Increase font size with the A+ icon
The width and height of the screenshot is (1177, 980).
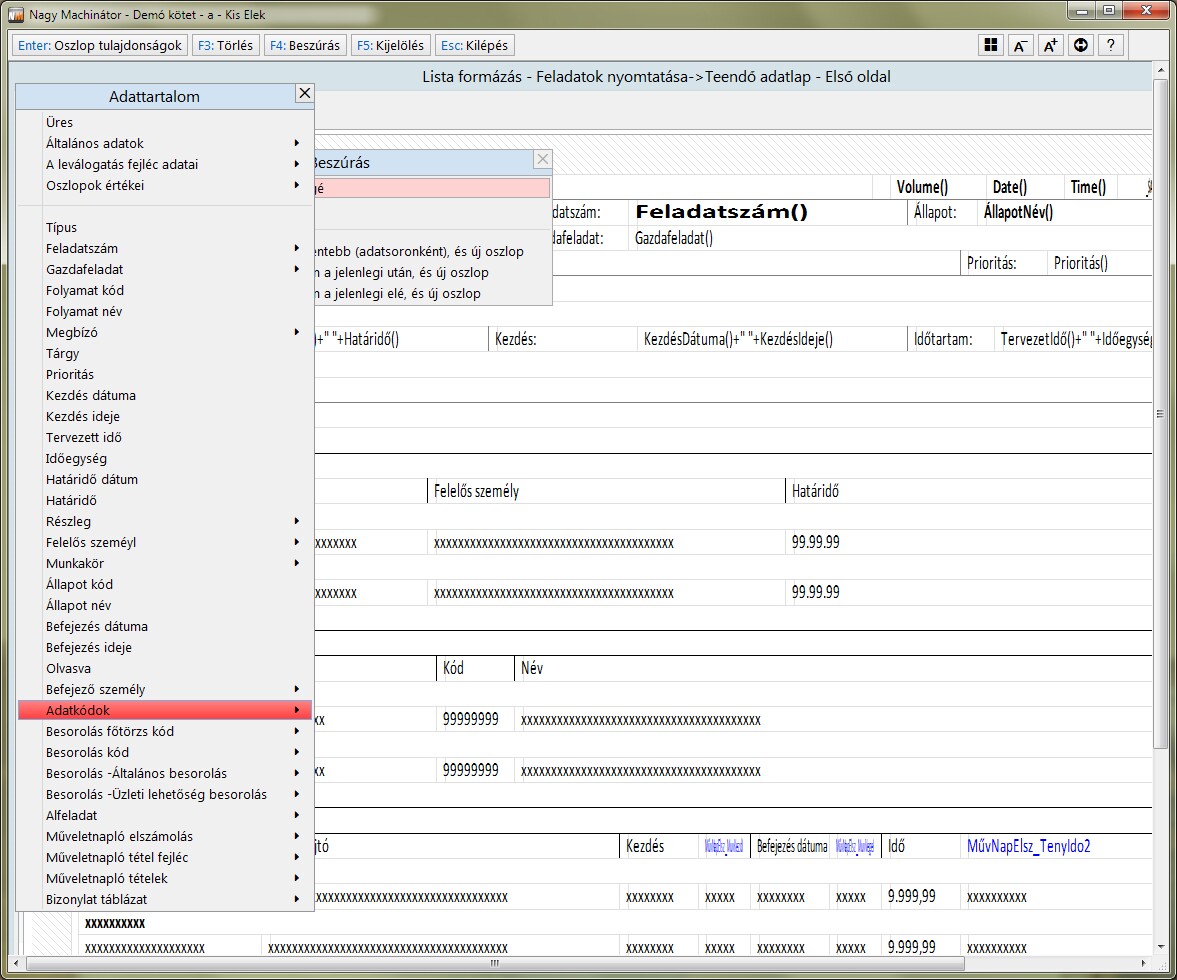tap(1050, 45)
